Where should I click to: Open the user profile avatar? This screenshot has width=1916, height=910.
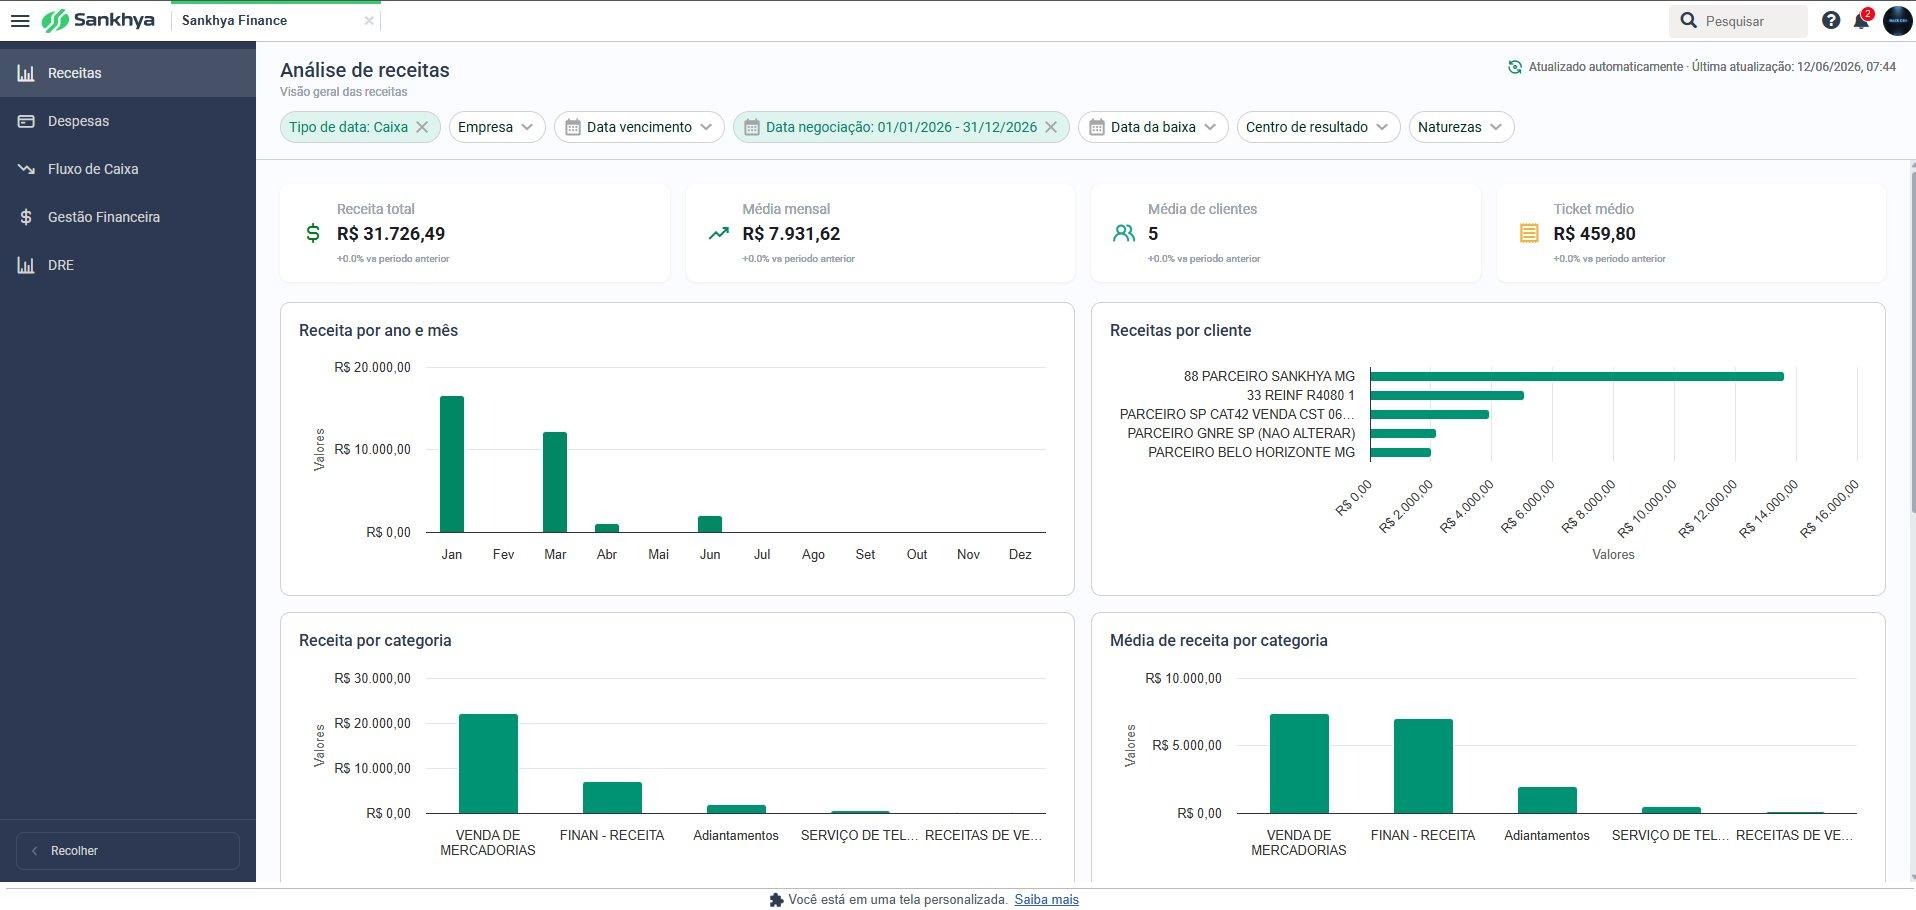1897,21
